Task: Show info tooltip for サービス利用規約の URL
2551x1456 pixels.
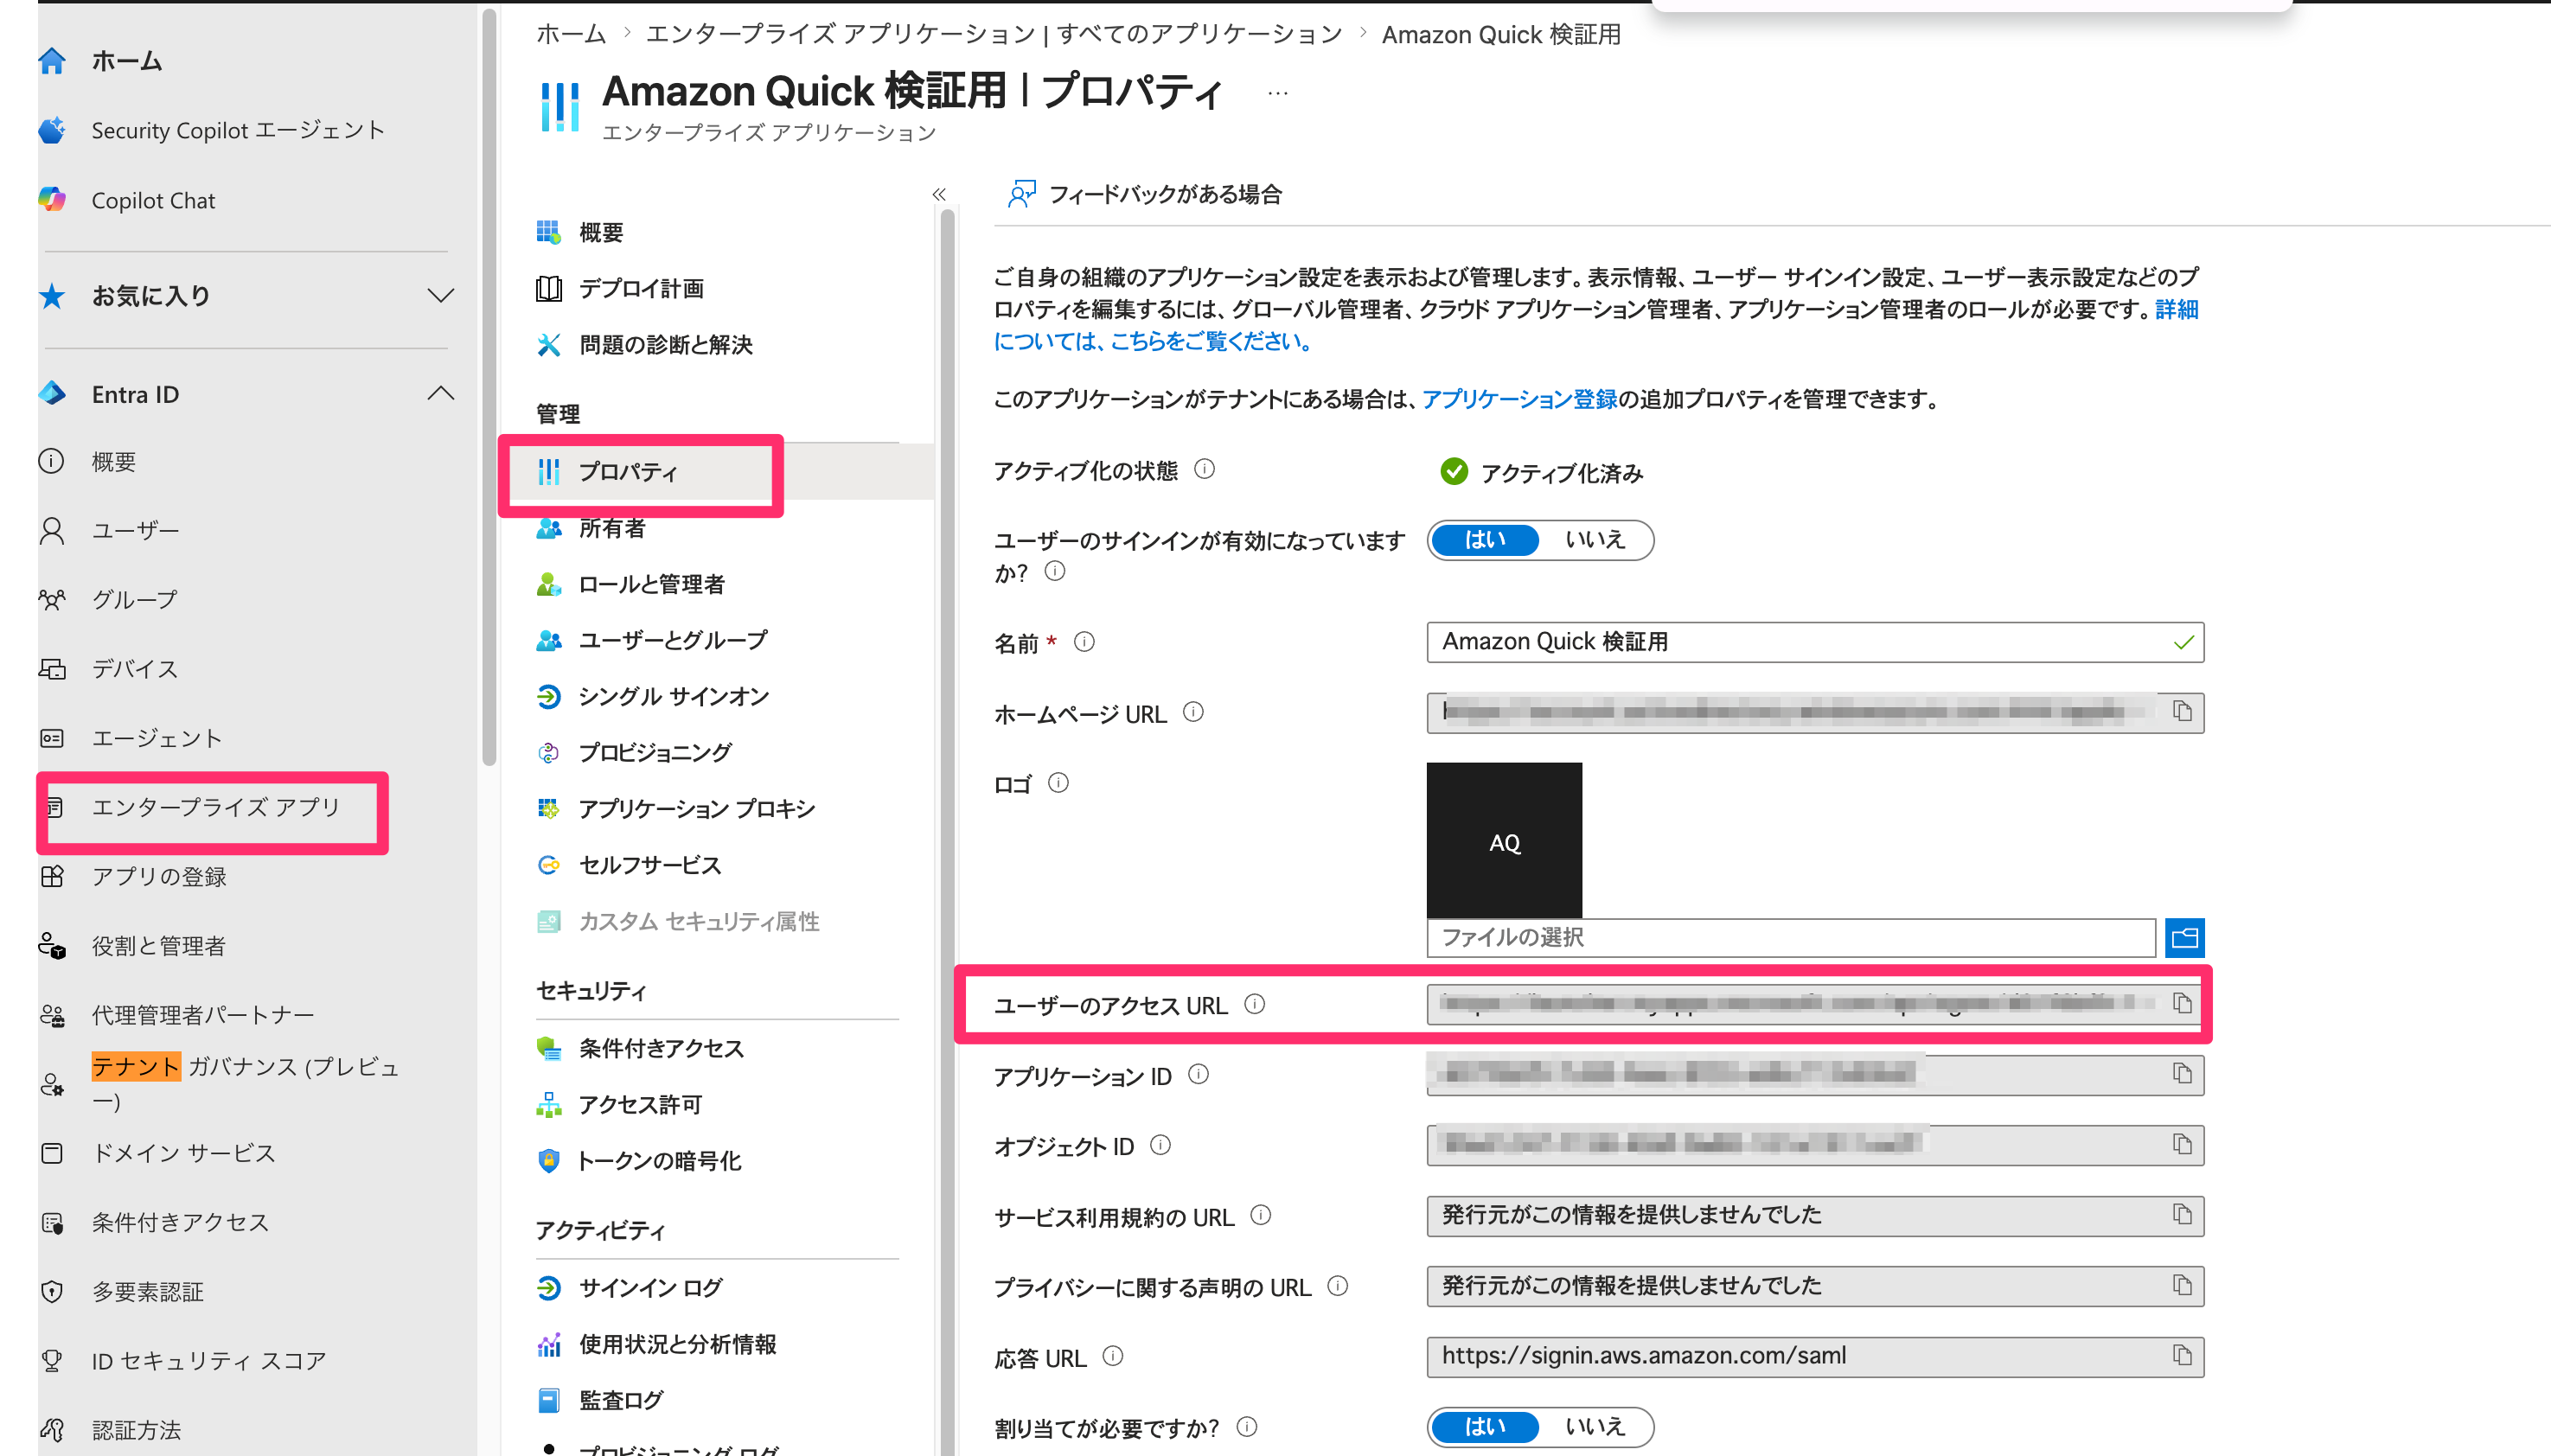Action: 1261,1216
